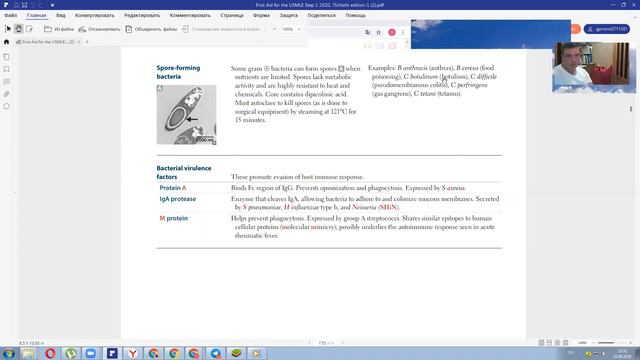The image size is (640, 360).
Task: Open the Защита tab
Action: click(289, 15)
